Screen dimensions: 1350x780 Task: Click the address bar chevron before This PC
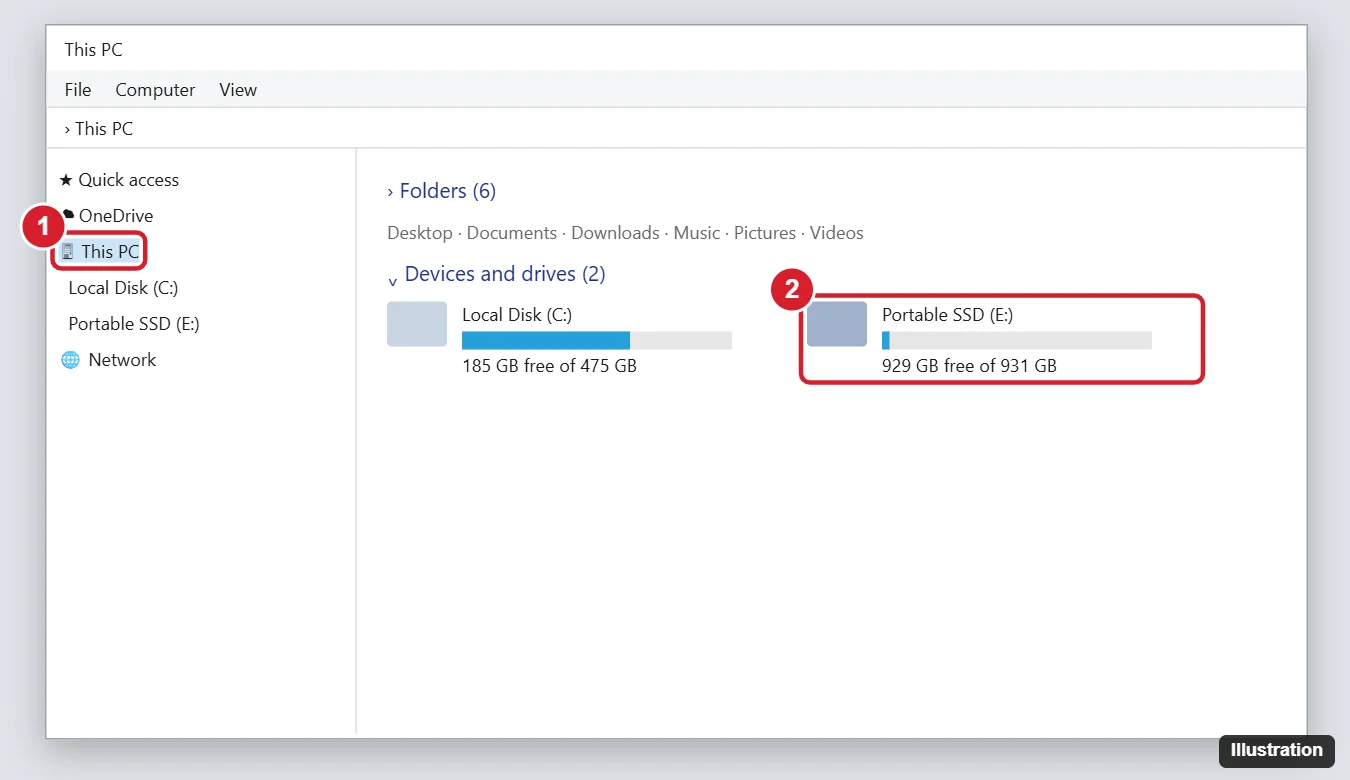tap(67, 129)
